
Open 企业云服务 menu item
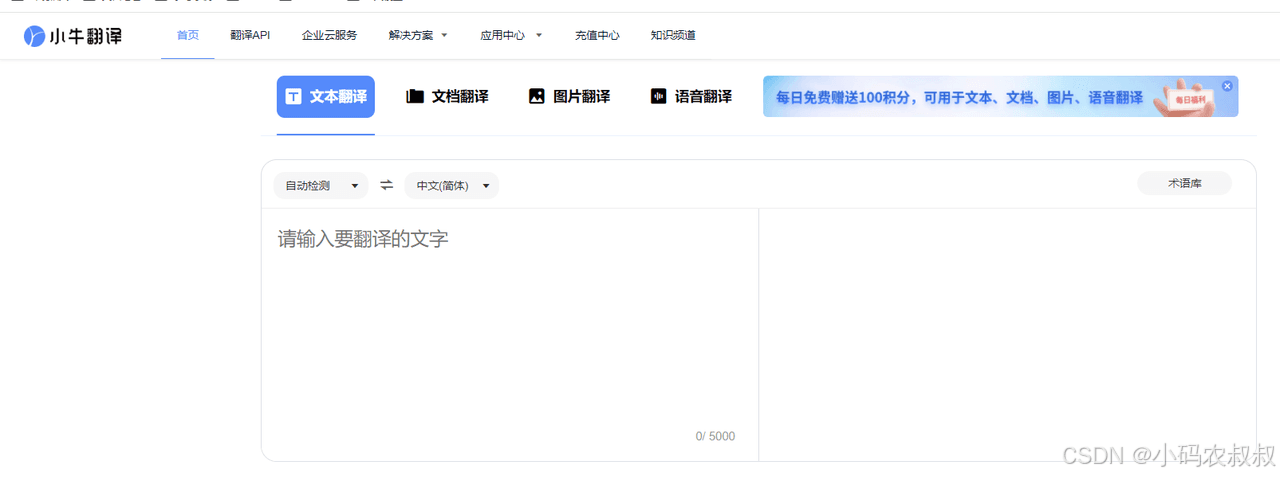[329, 35]
